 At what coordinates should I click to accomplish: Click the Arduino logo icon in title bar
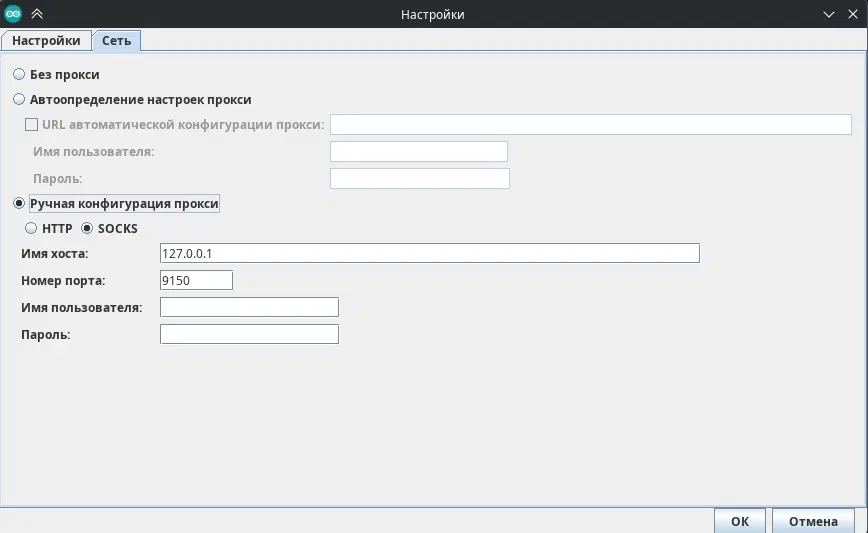point(13,14)
